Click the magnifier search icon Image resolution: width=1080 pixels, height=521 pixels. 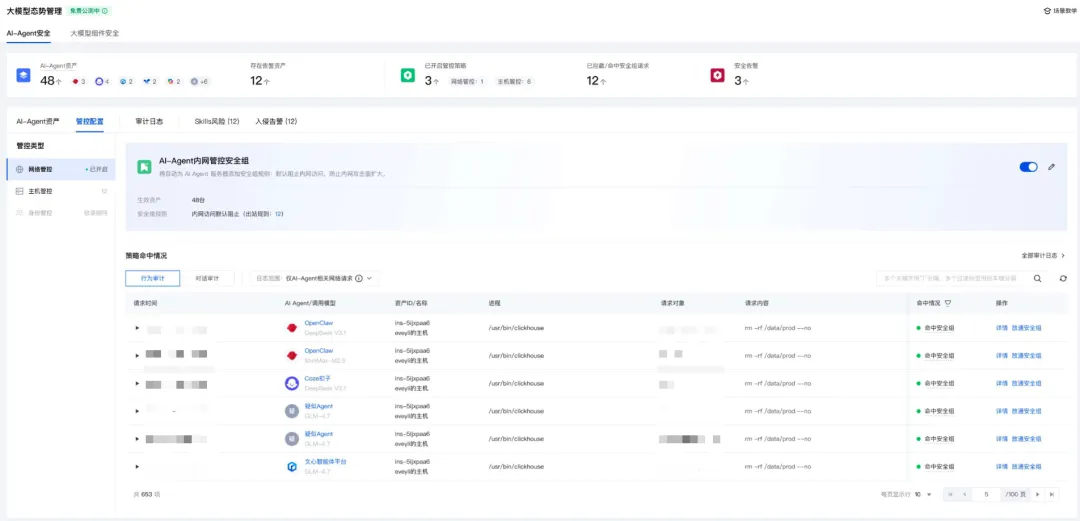[1037, 278]
